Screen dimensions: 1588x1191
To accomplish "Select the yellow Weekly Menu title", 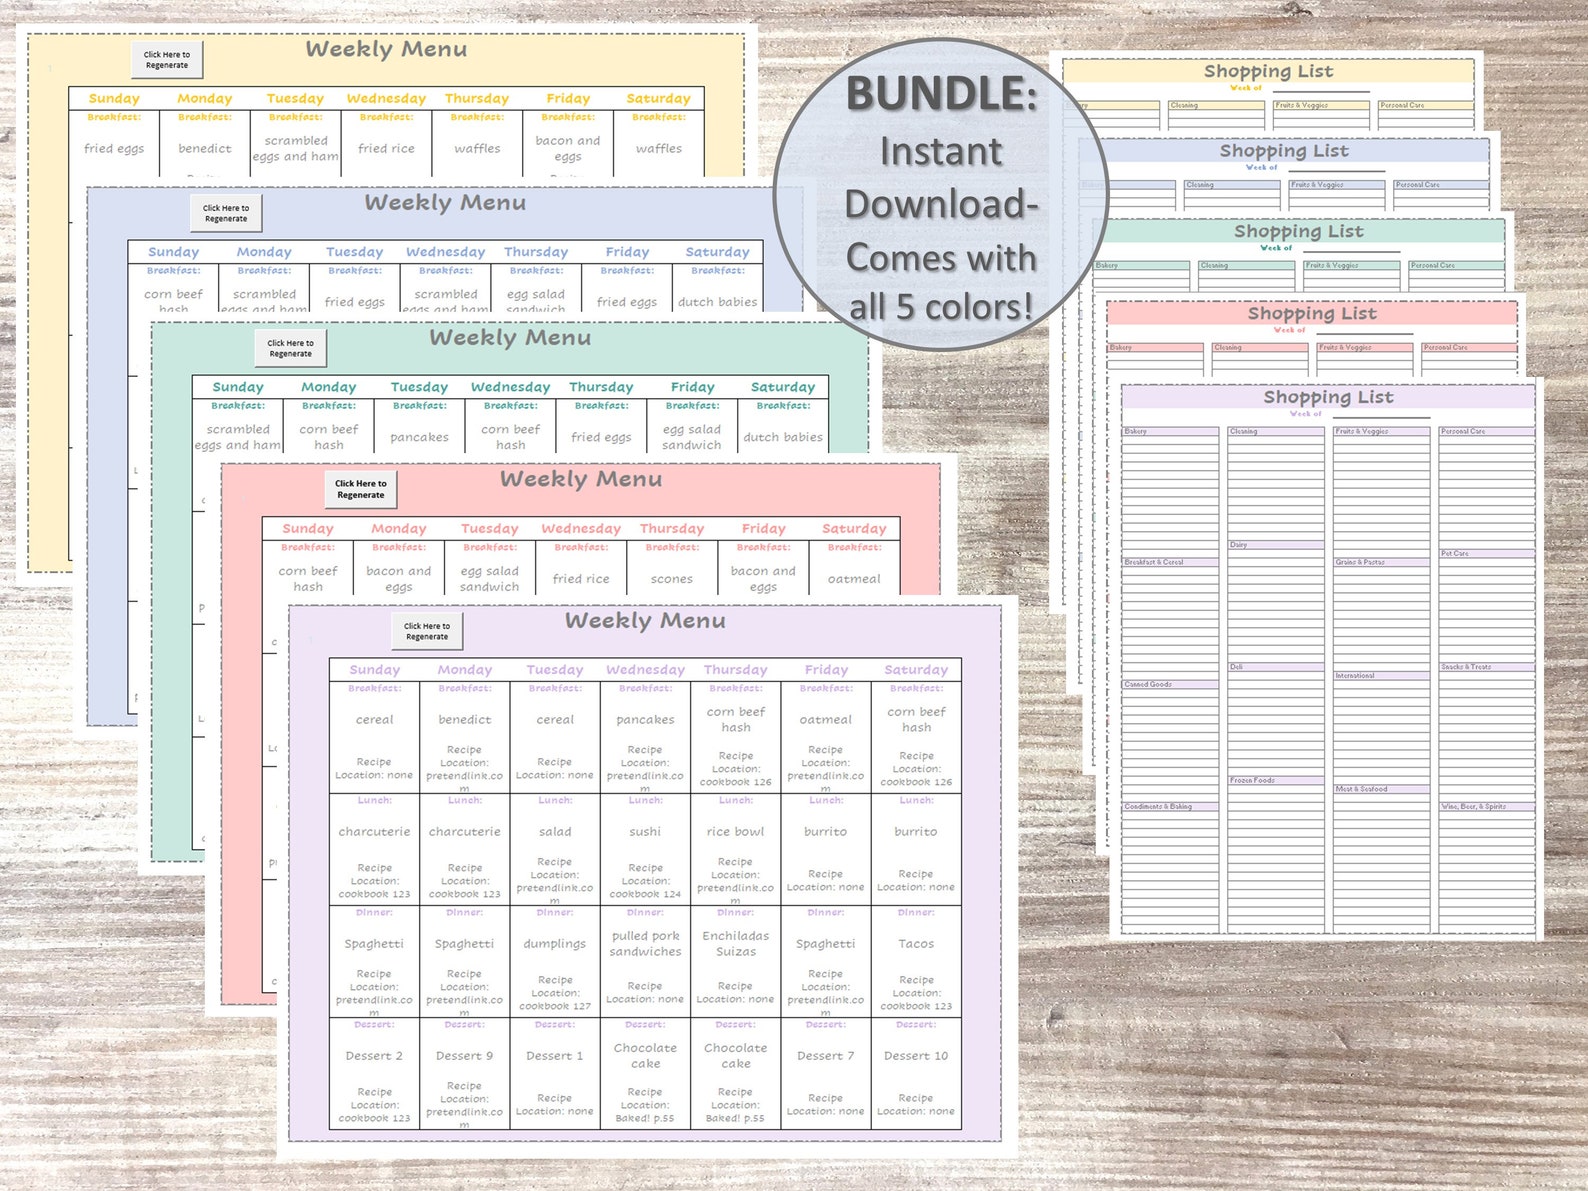I will (386, 49).
